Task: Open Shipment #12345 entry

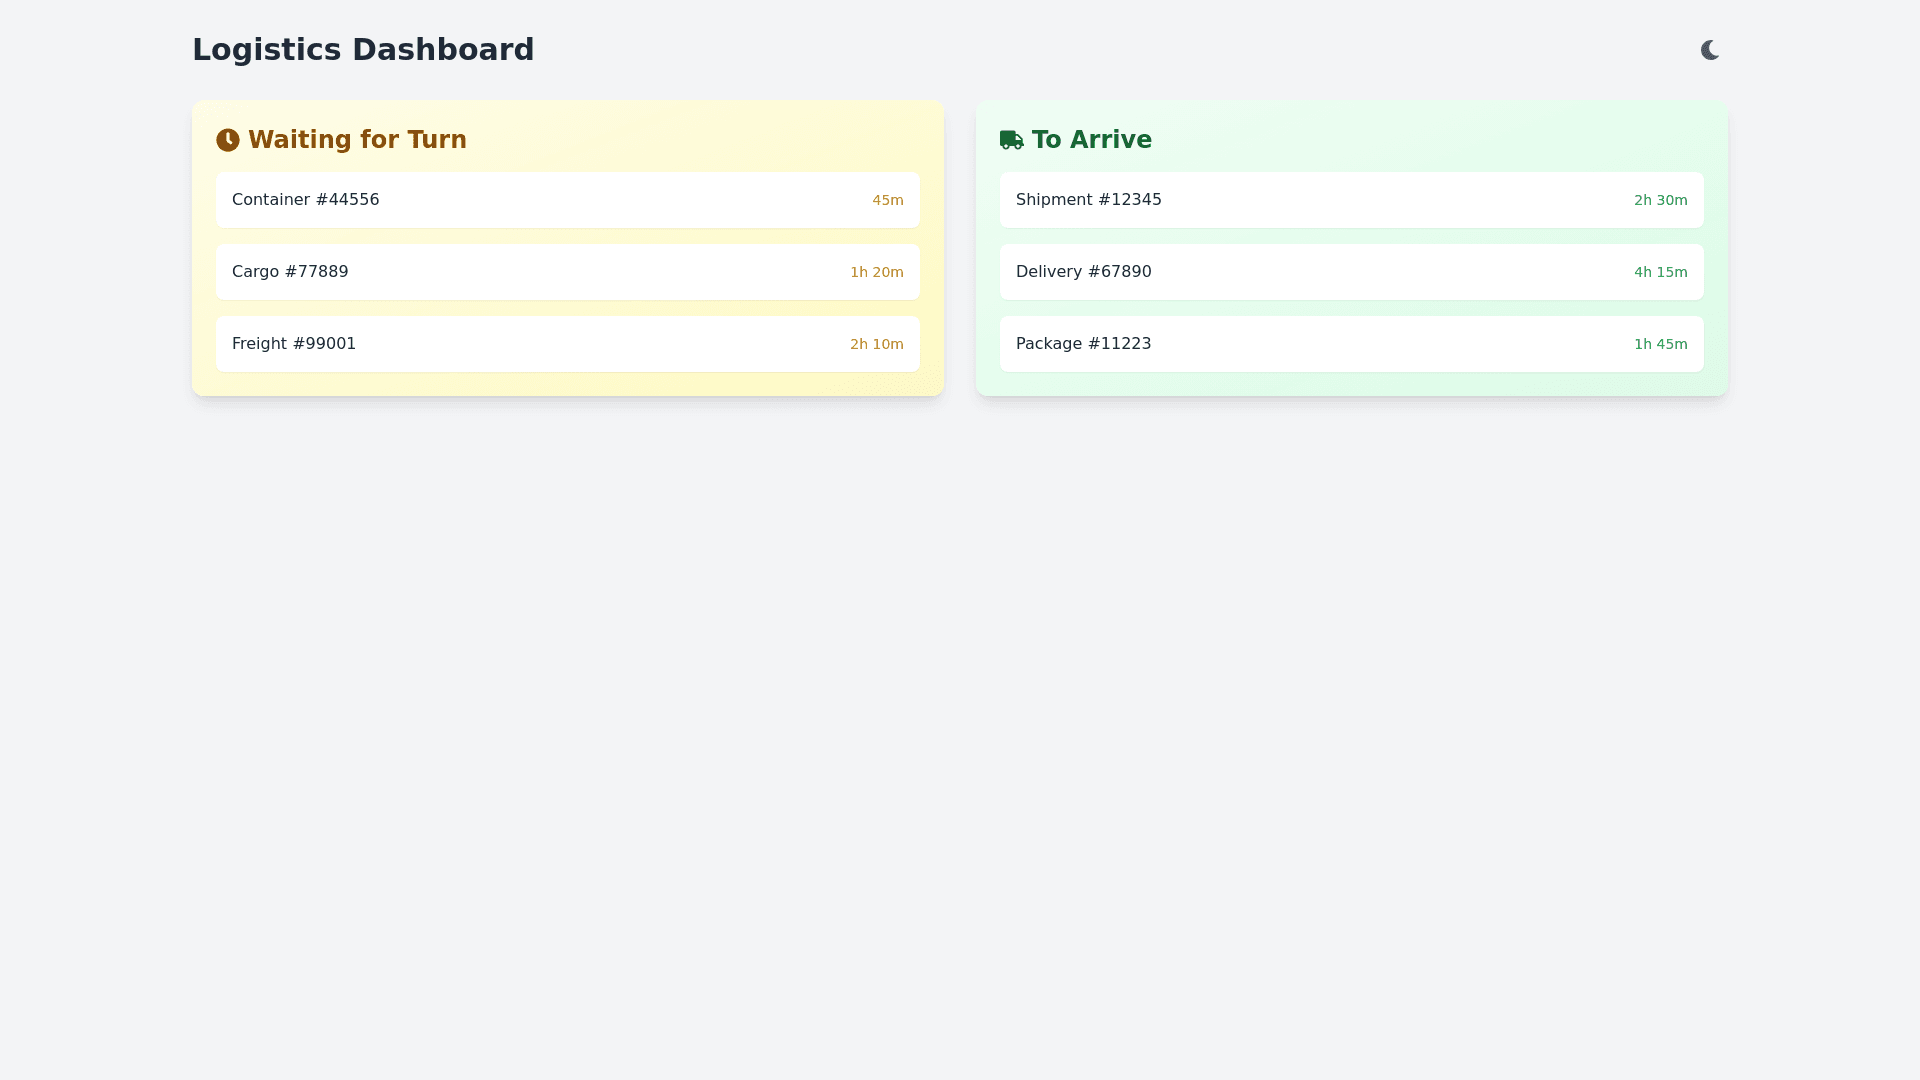Action: 1351,199
